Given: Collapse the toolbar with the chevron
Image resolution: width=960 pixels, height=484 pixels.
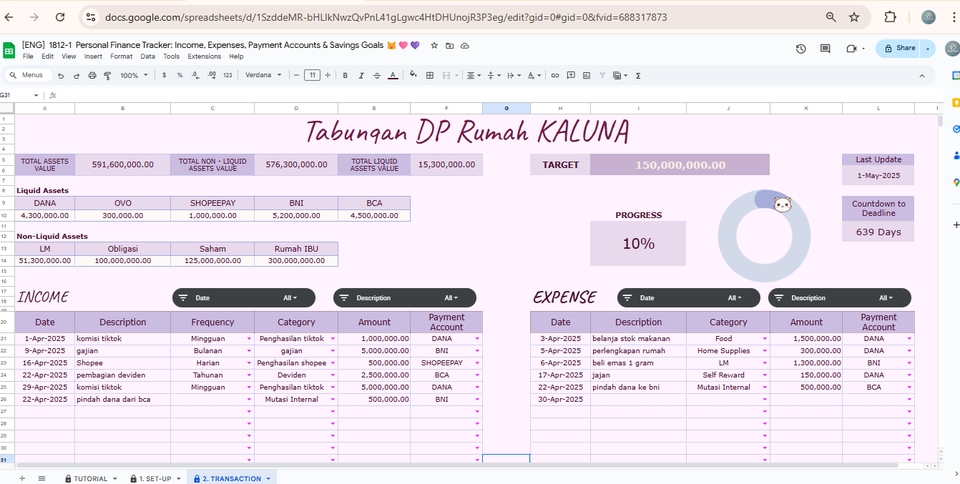Looking at the screenshot, I should 922,75.
